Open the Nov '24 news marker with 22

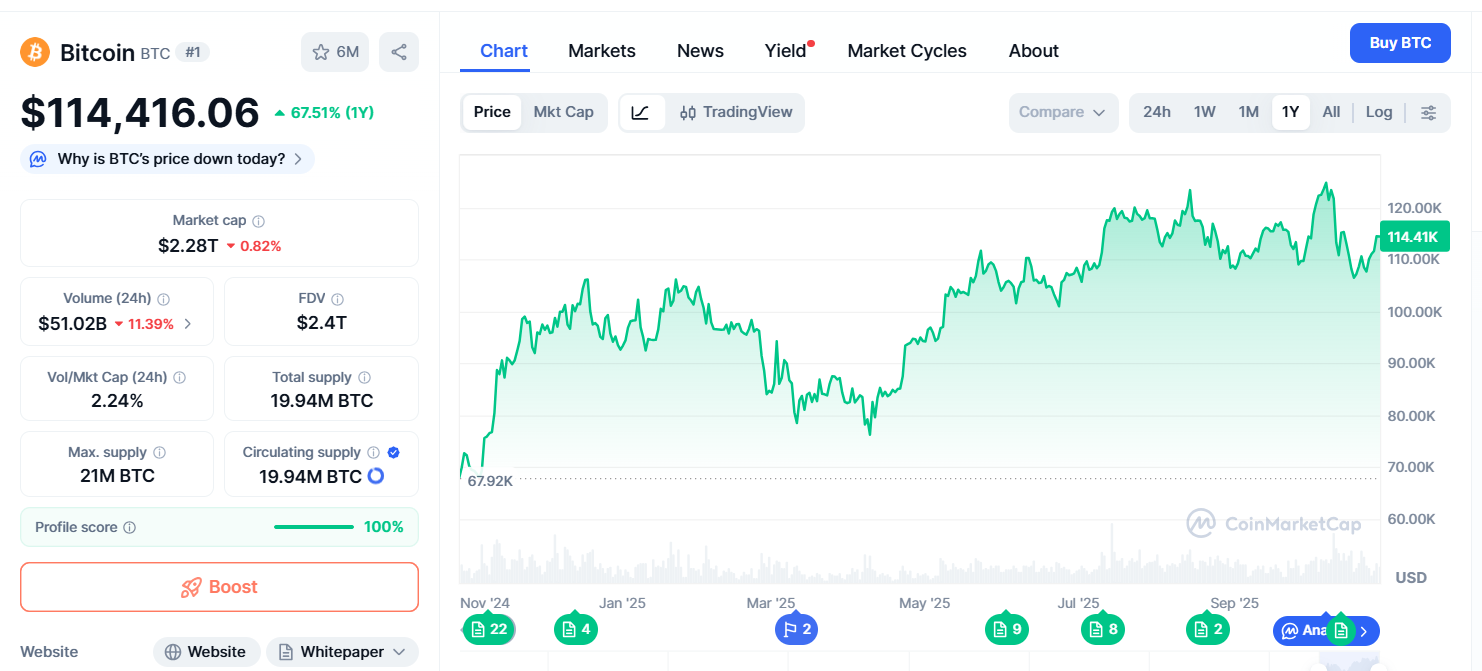click(x=489, y=629)
